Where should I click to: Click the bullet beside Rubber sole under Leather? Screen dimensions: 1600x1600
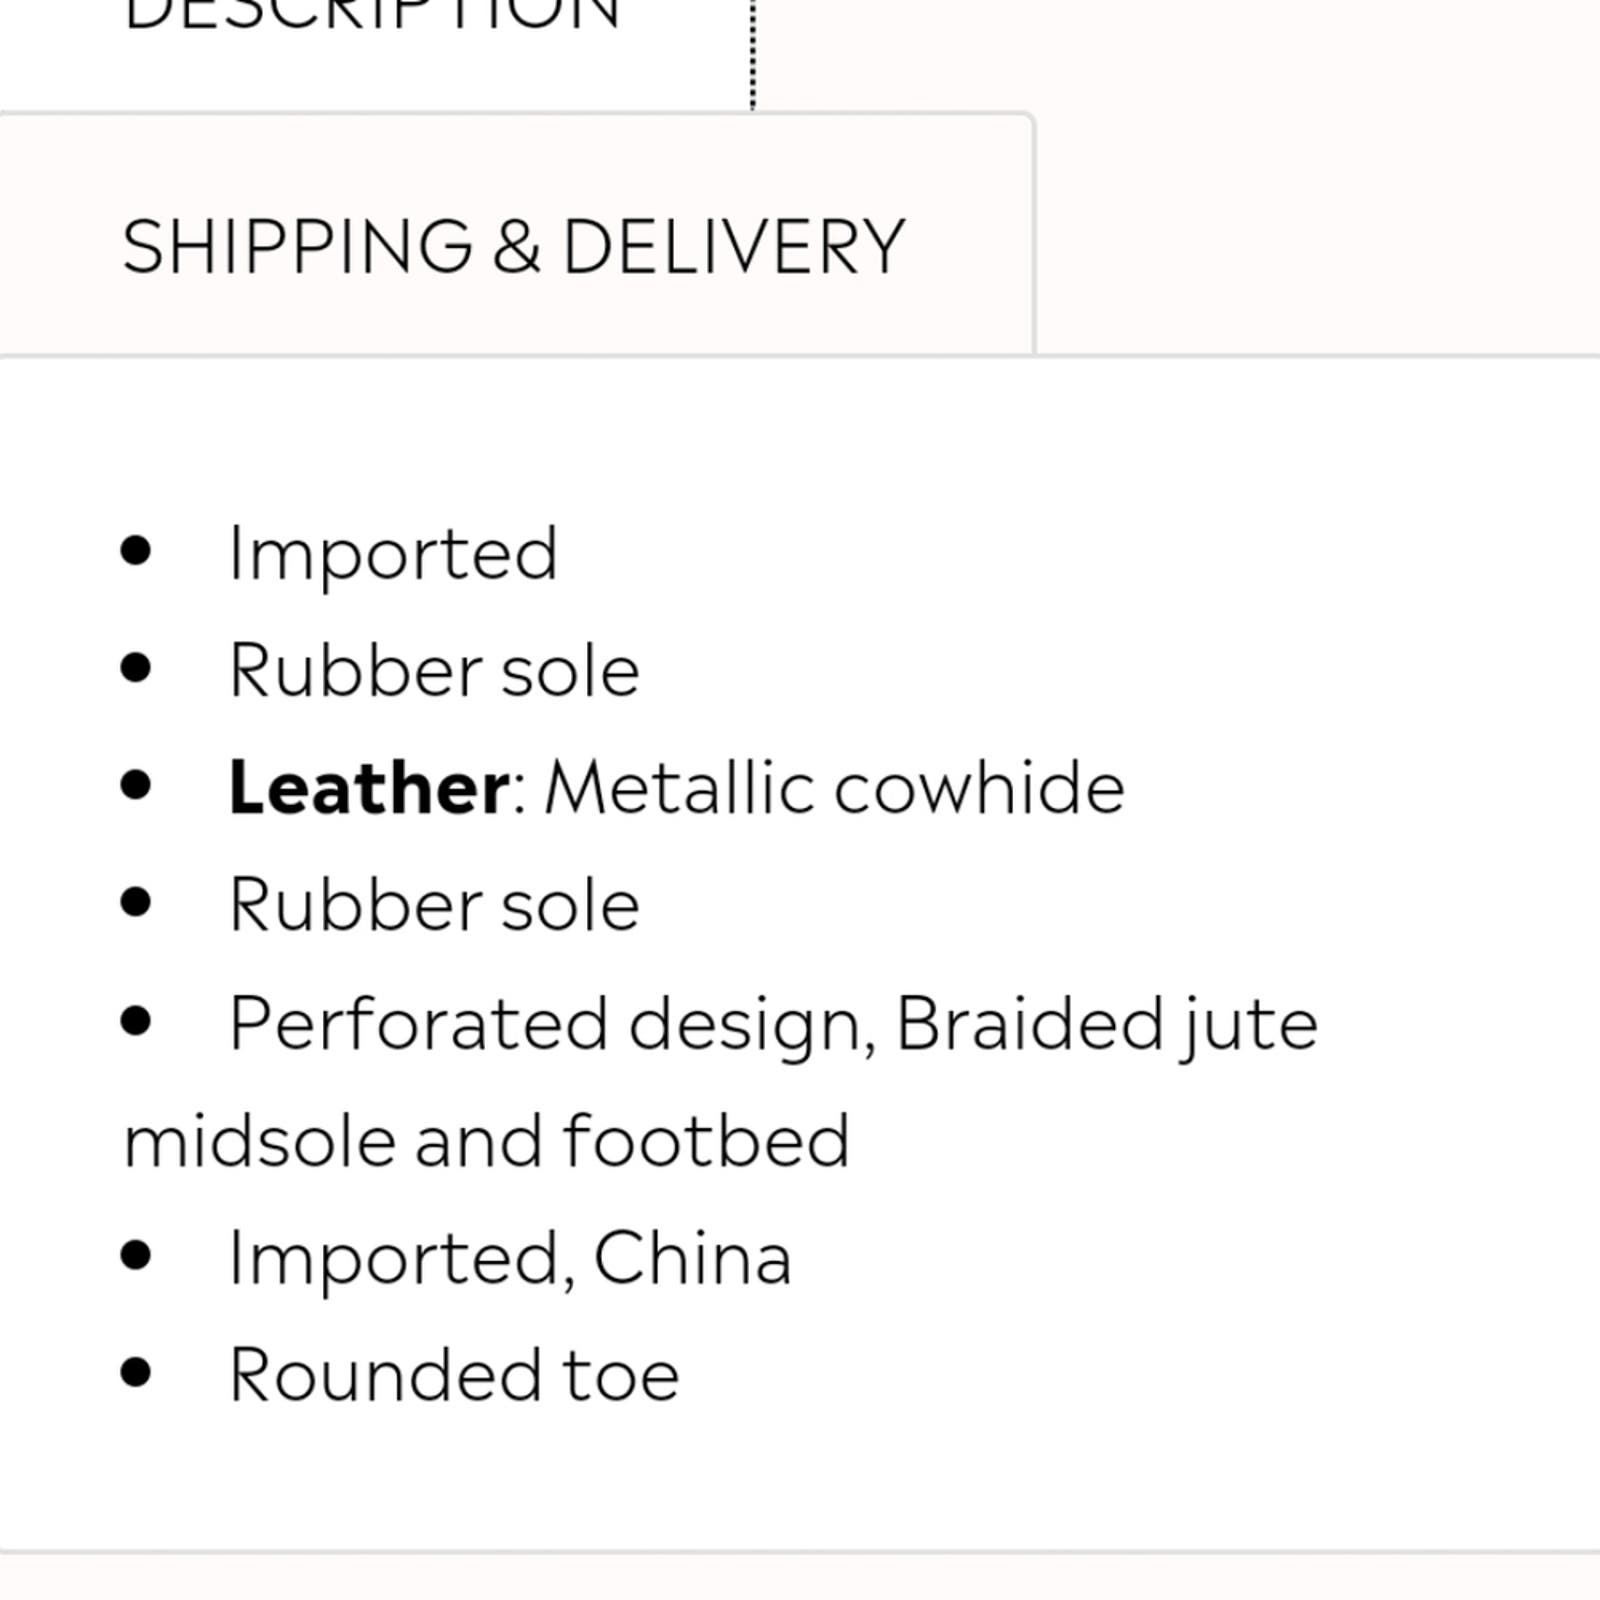point(135,902)
